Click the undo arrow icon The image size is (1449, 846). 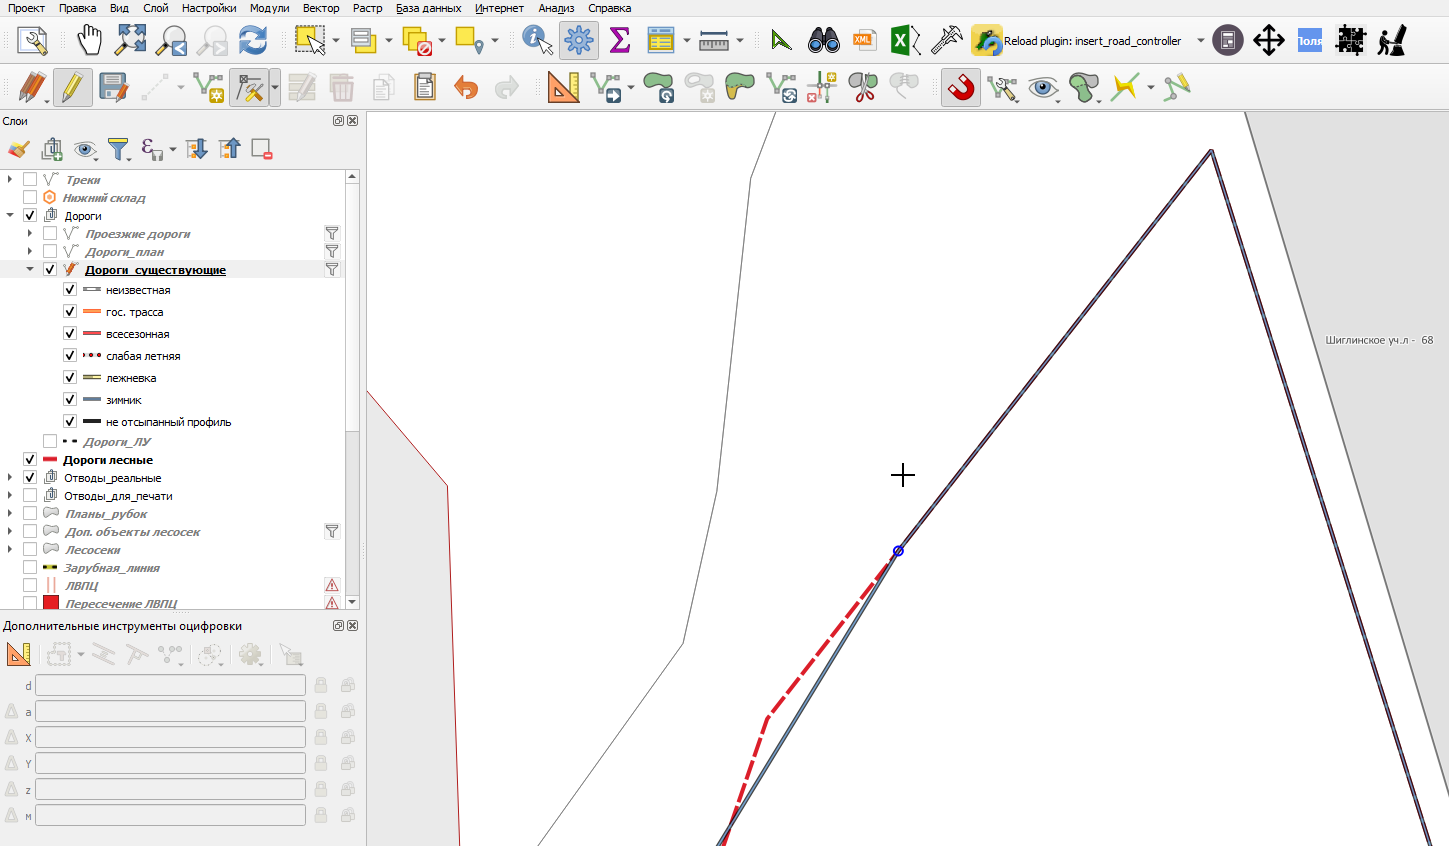[466, 88]
